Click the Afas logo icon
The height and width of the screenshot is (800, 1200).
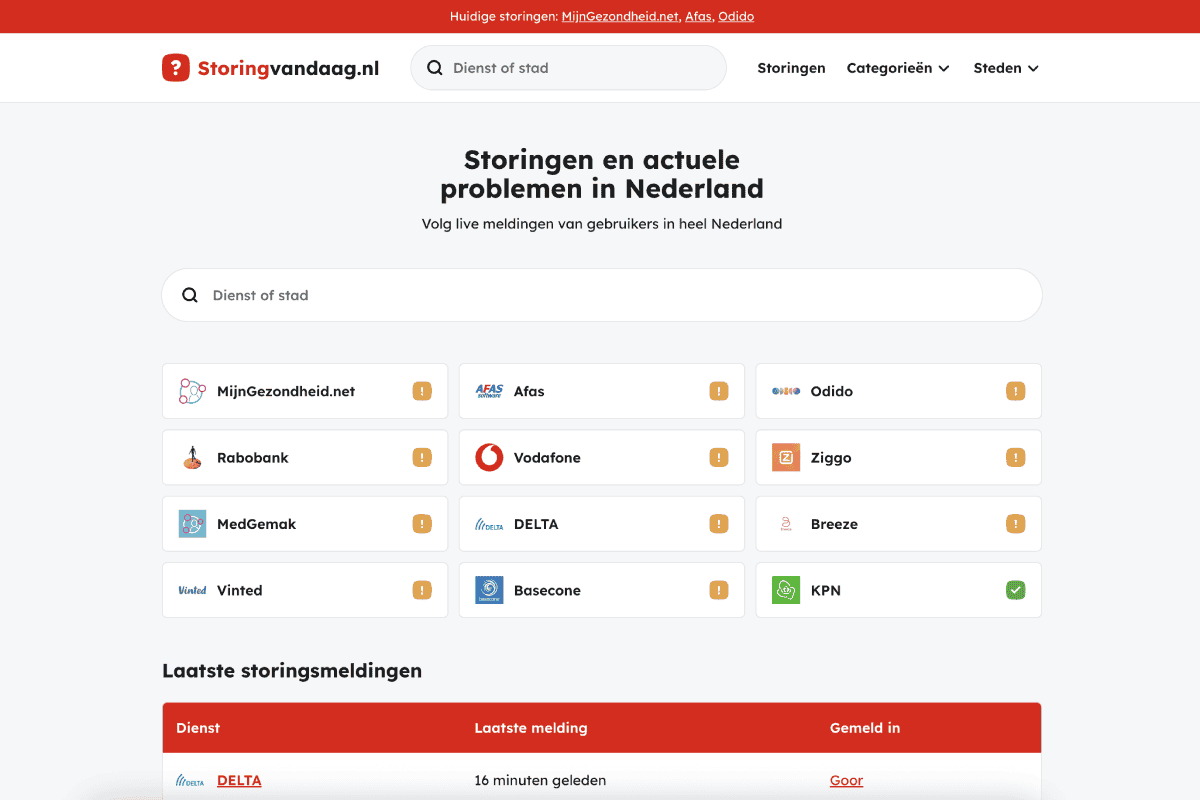489,391
